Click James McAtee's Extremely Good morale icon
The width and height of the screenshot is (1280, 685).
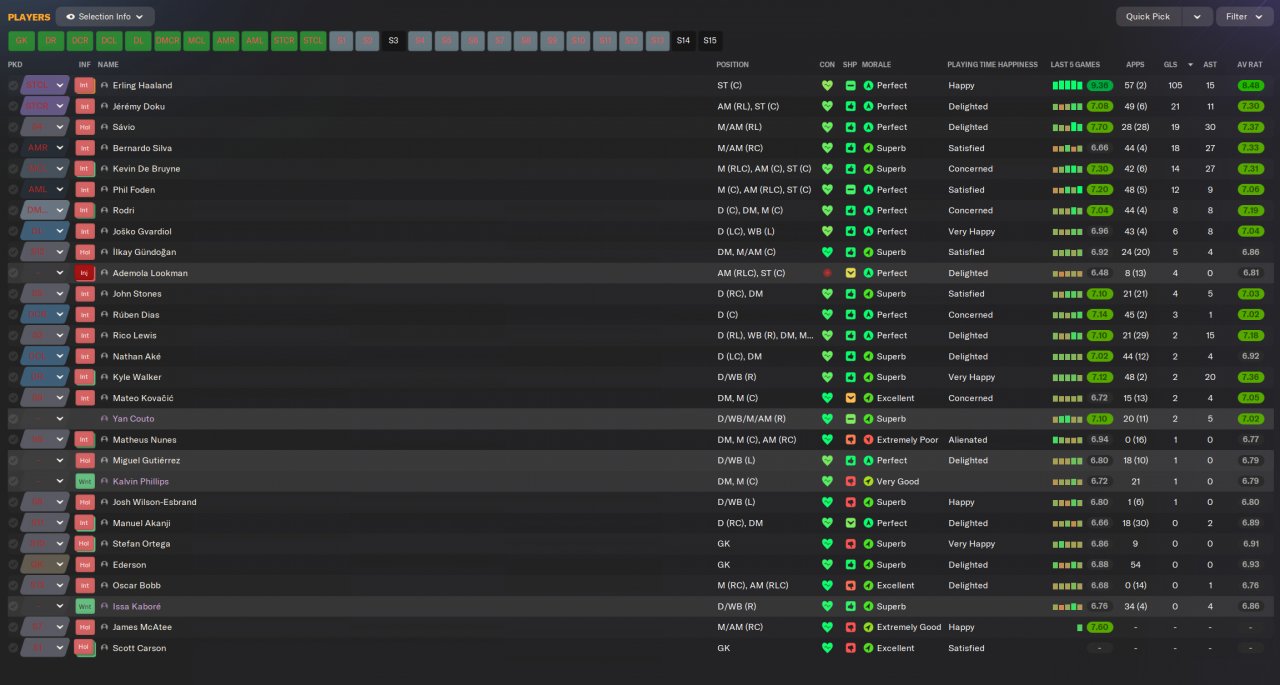click(x=868, y=627)
